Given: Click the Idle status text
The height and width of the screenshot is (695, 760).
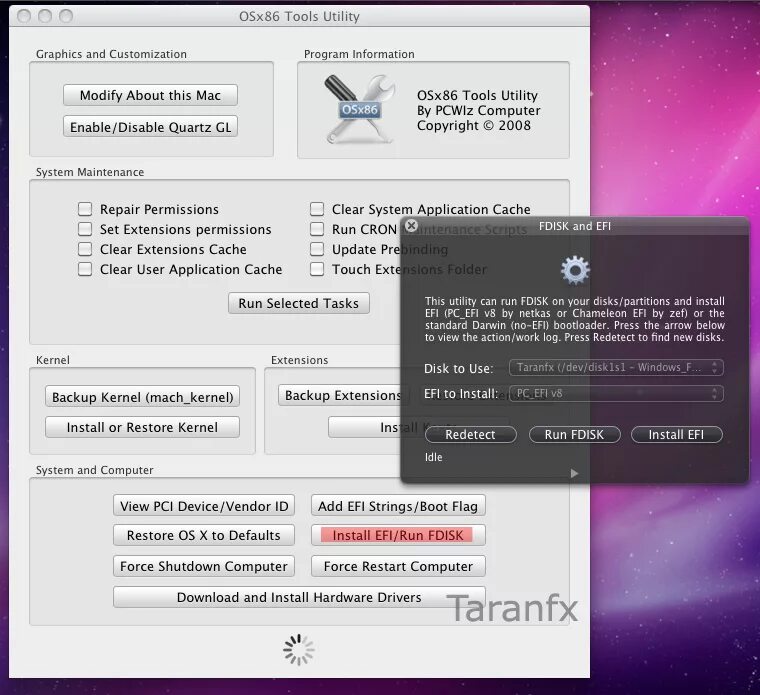Looking at the screenshot, I should (x=433, y=457).
